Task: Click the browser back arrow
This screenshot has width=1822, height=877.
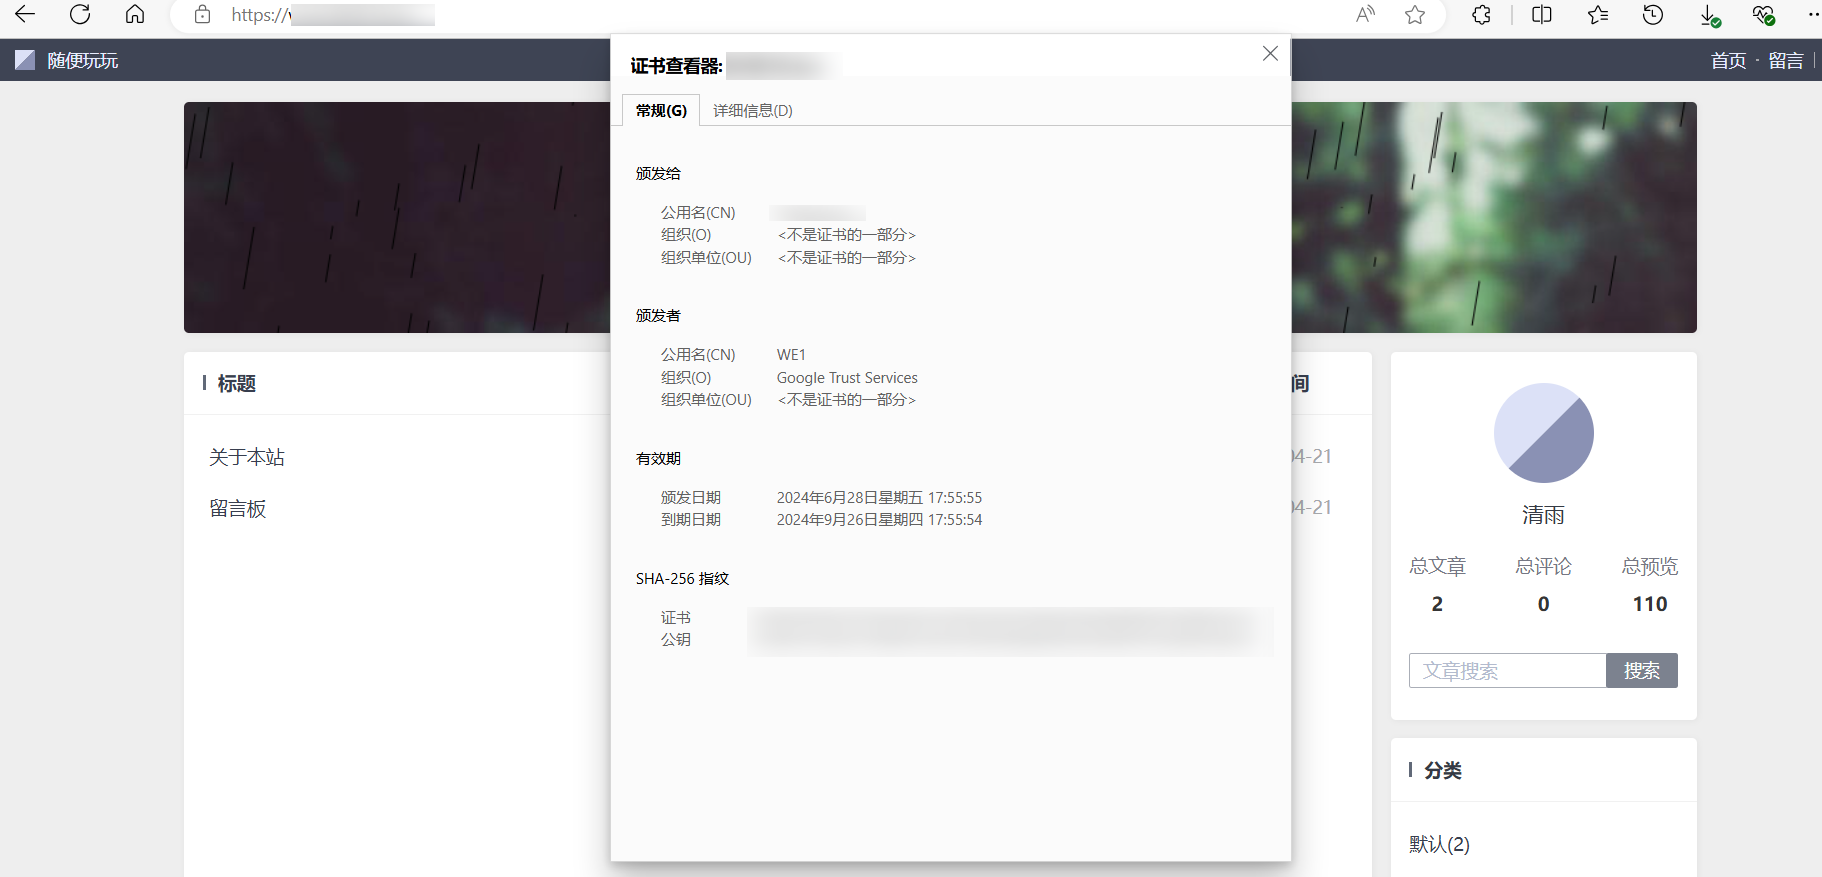Action: (25, 14)
